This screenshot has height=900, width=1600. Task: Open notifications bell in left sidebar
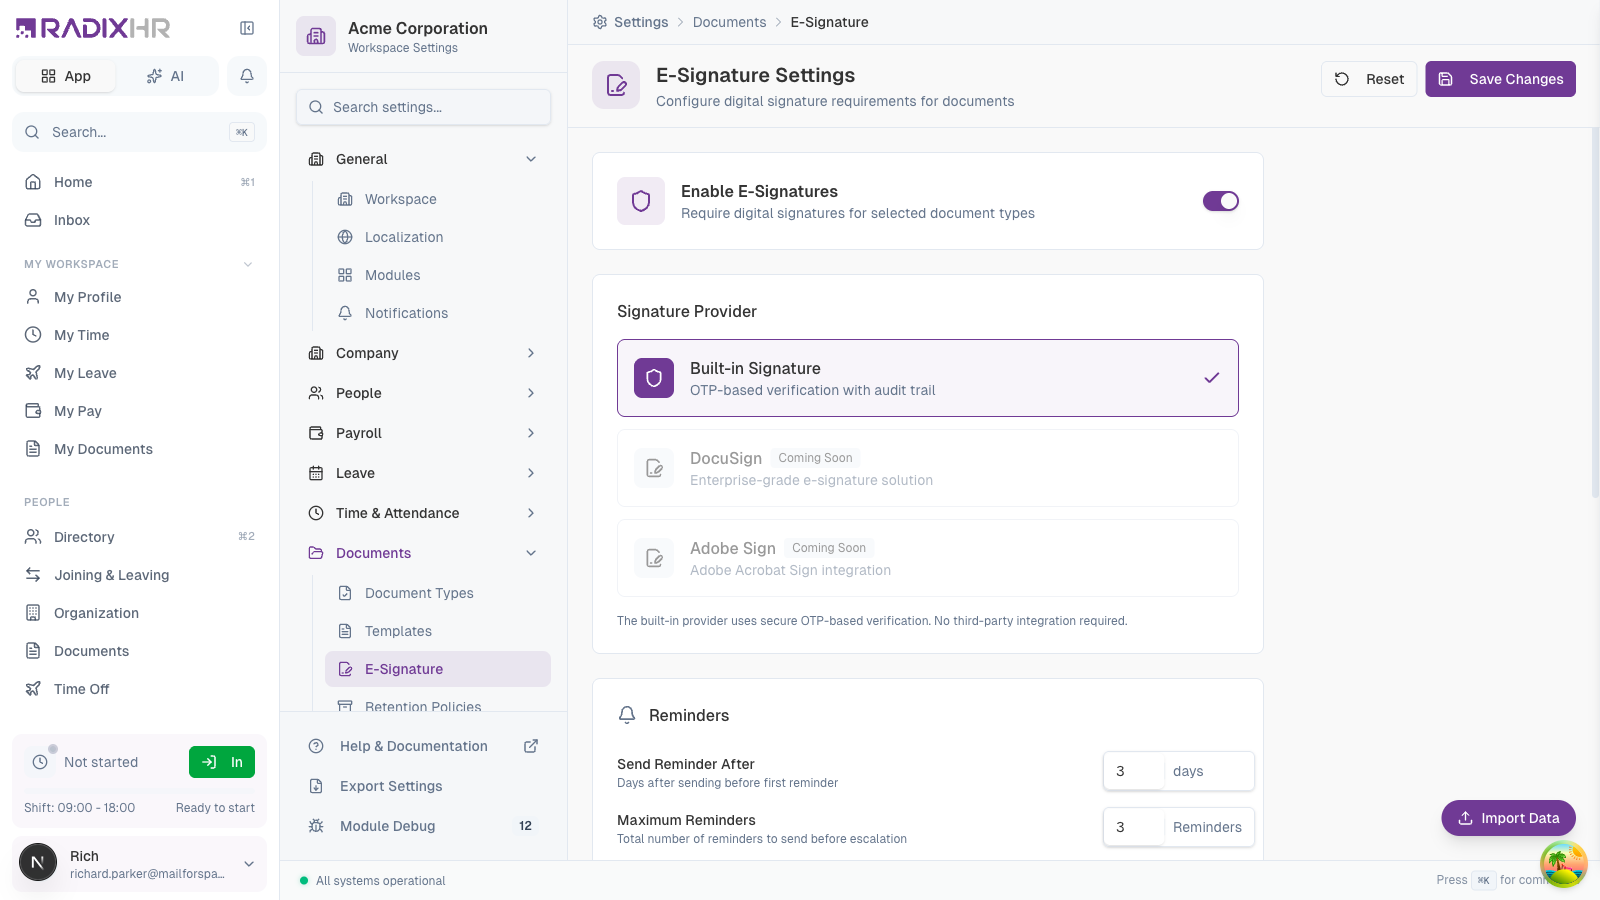coord(247,76)
